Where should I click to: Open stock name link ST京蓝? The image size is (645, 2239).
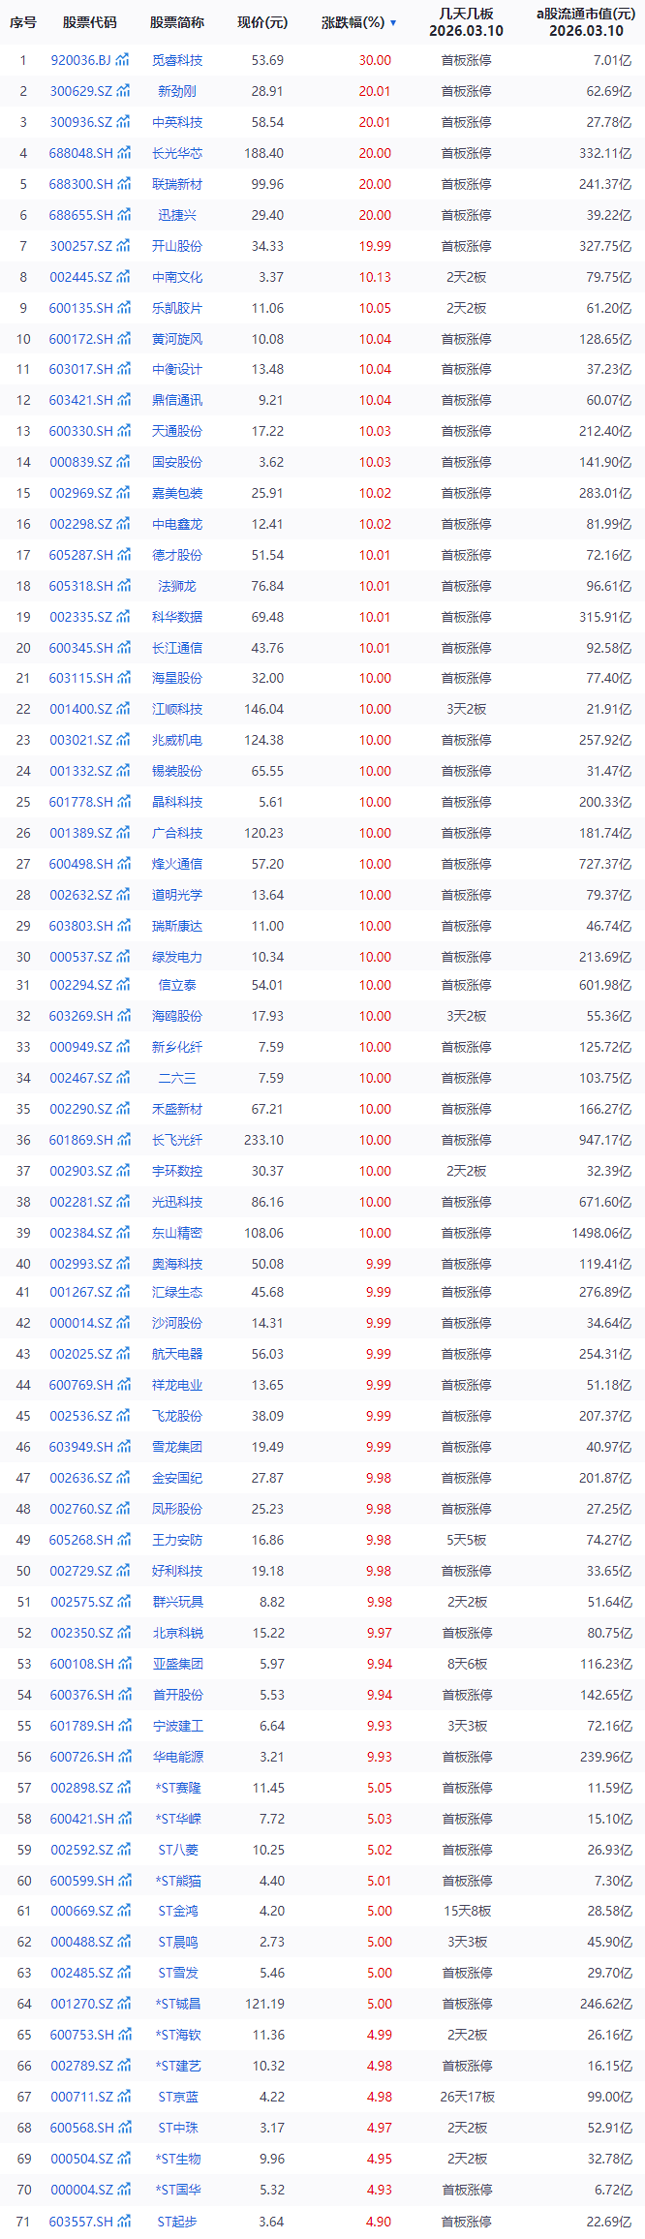[177, 2097]
